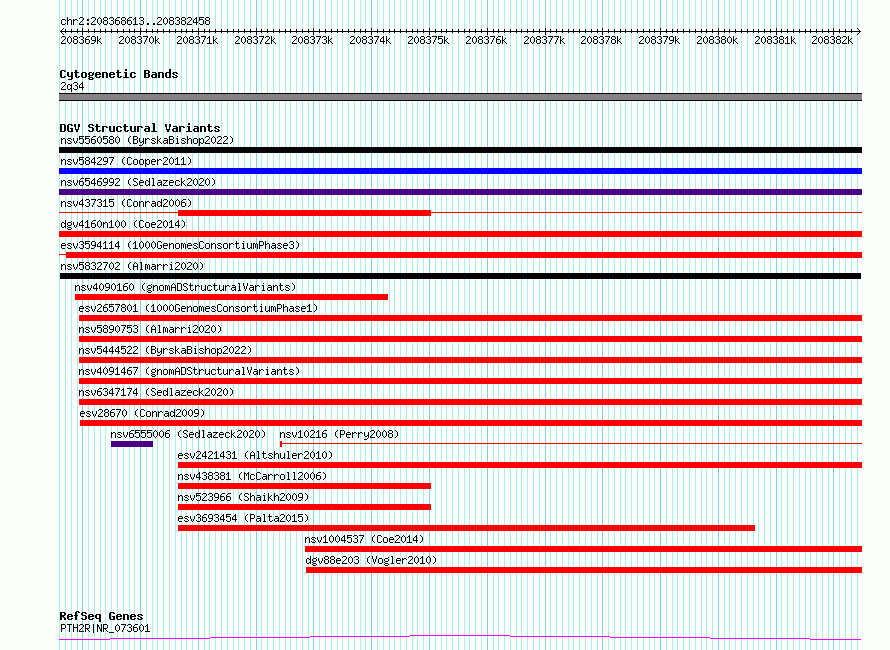Viewport: 890px width, 650px height.
Task: Open the nsv6555006 (Sedlazeck2020) label
Action: tap(188, 434)
